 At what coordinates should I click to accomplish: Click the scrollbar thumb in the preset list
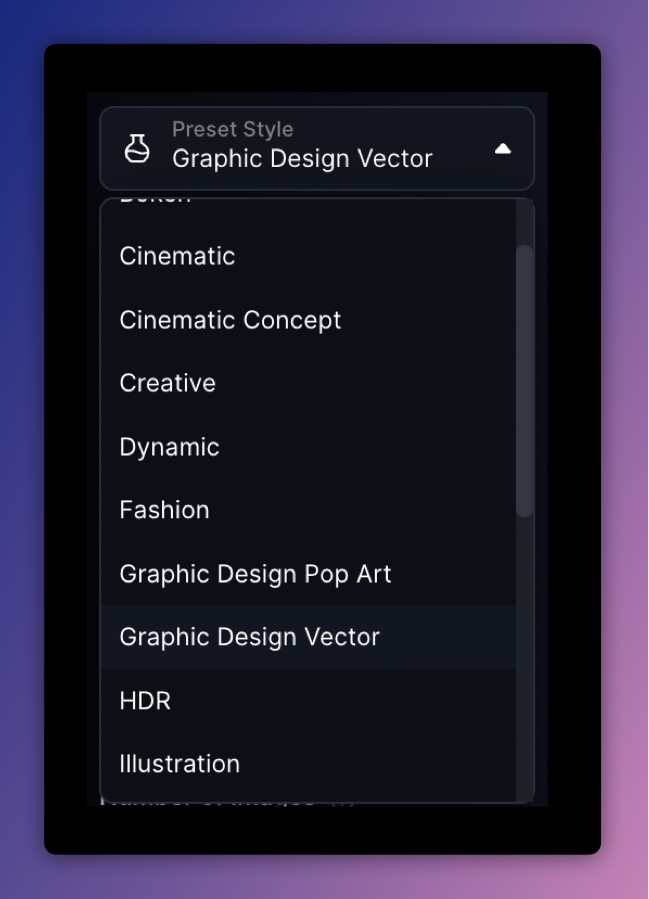[x=524, y=380]
